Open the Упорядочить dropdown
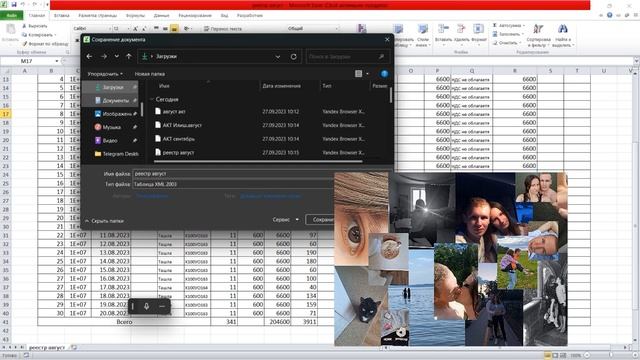The width and height of the screenshot is (640, 360). pos(105,74)
